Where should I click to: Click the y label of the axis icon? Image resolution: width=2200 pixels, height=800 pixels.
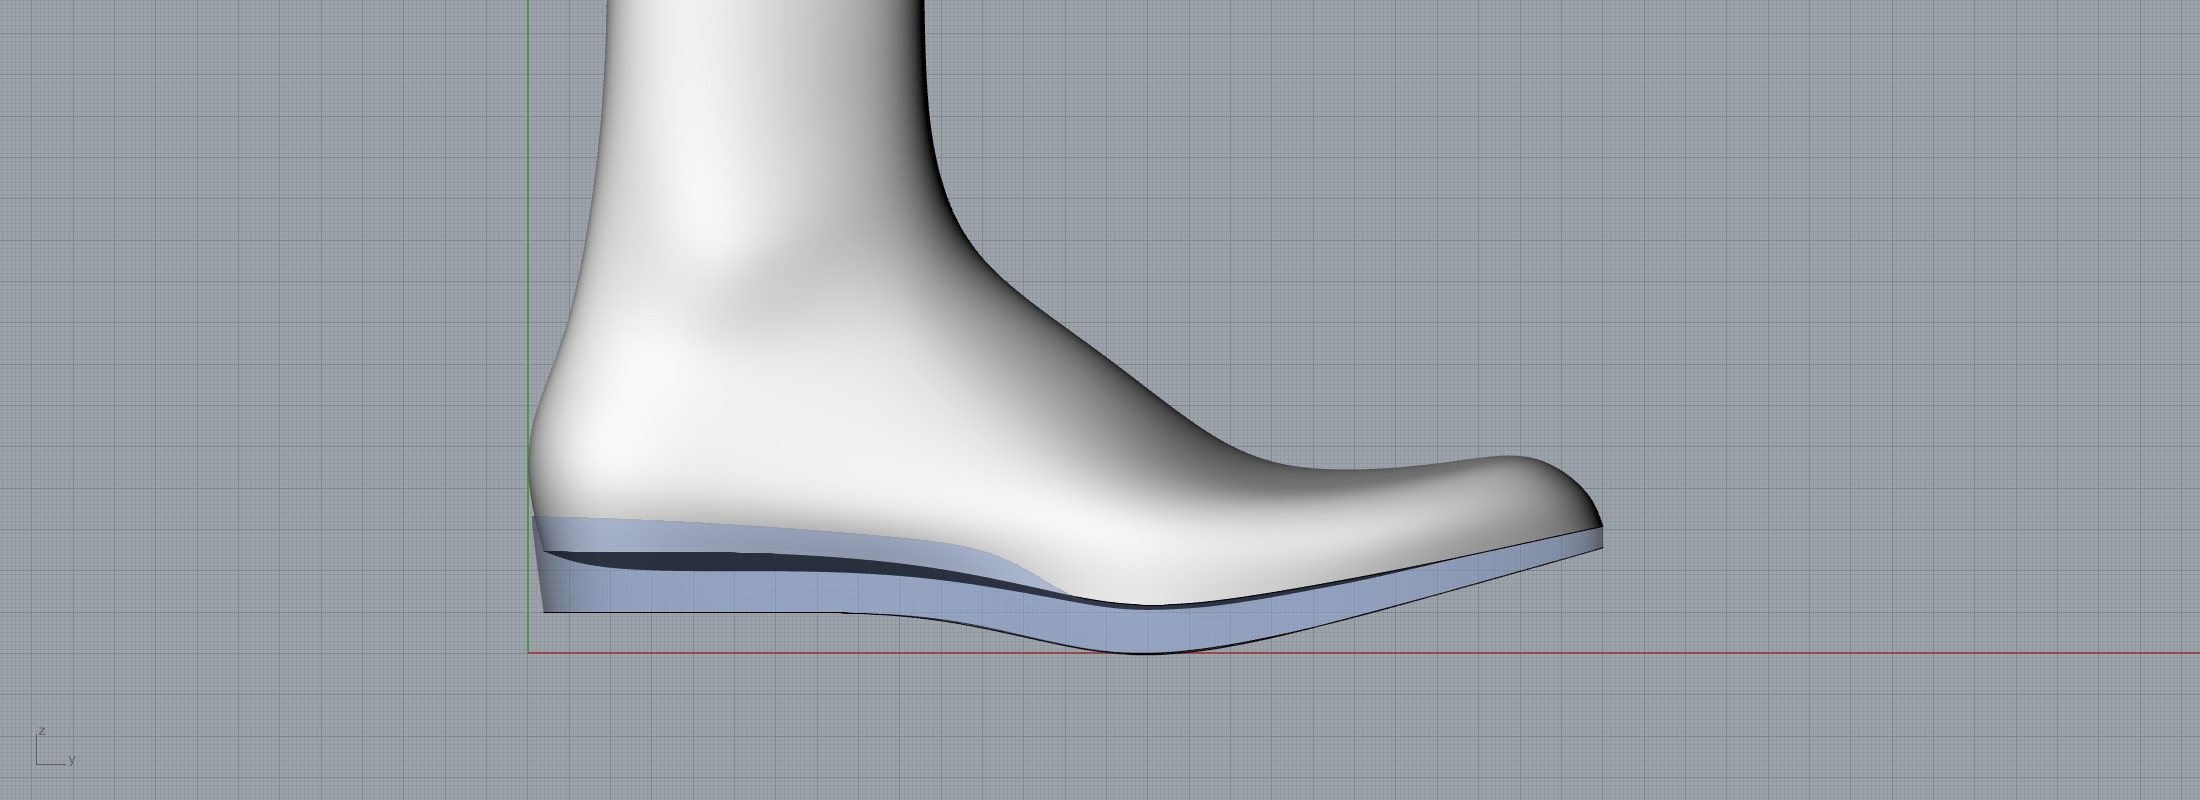72,760
